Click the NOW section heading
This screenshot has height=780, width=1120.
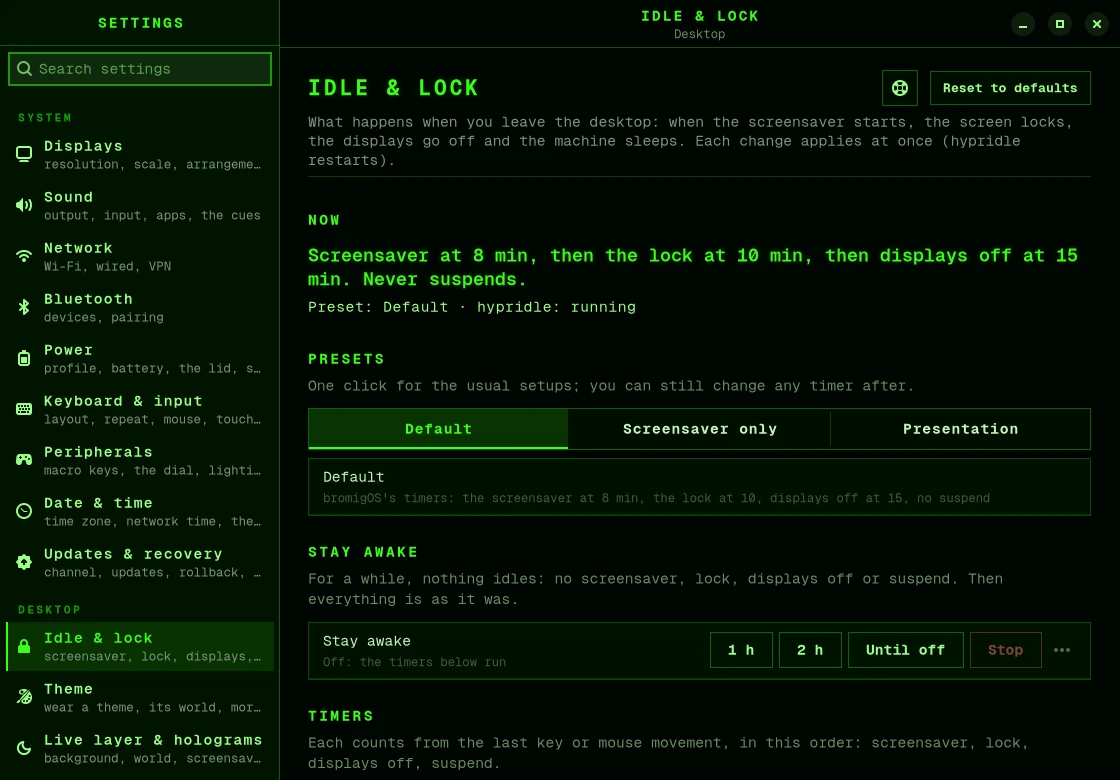(324, 220)
